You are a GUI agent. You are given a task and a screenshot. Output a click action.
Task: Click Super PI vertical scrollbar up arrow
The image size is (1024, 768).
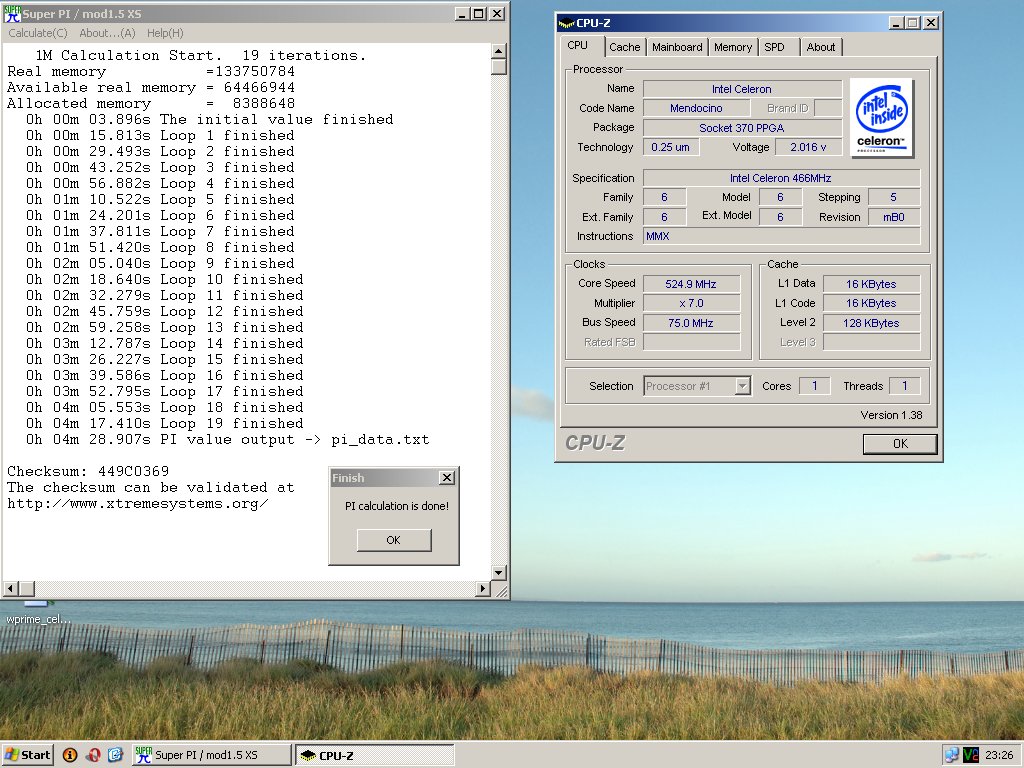(x=499, y=51)
